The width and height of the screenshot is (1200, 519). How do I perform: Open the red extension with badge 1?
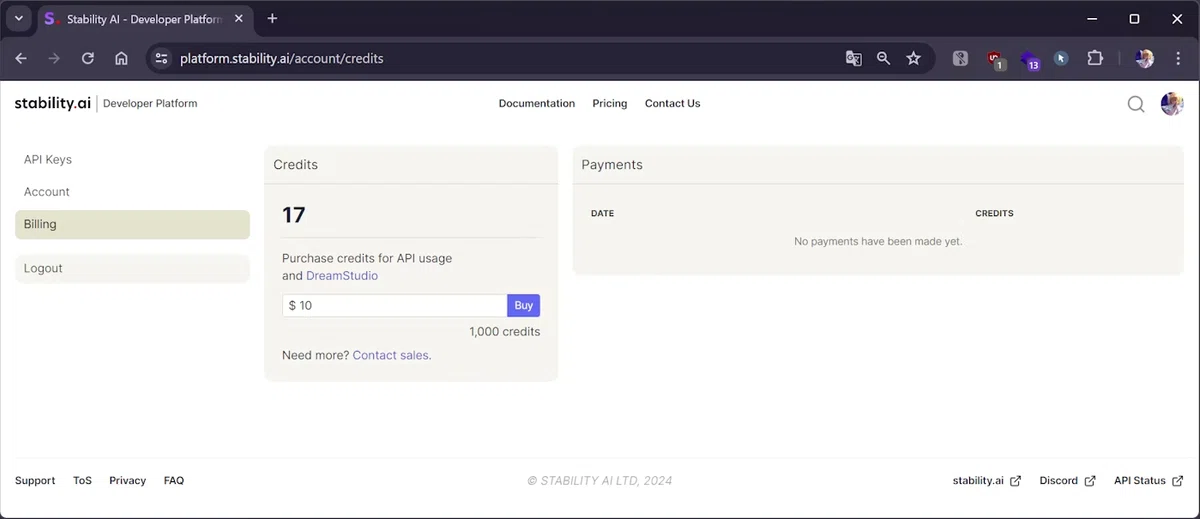[995, 59]
